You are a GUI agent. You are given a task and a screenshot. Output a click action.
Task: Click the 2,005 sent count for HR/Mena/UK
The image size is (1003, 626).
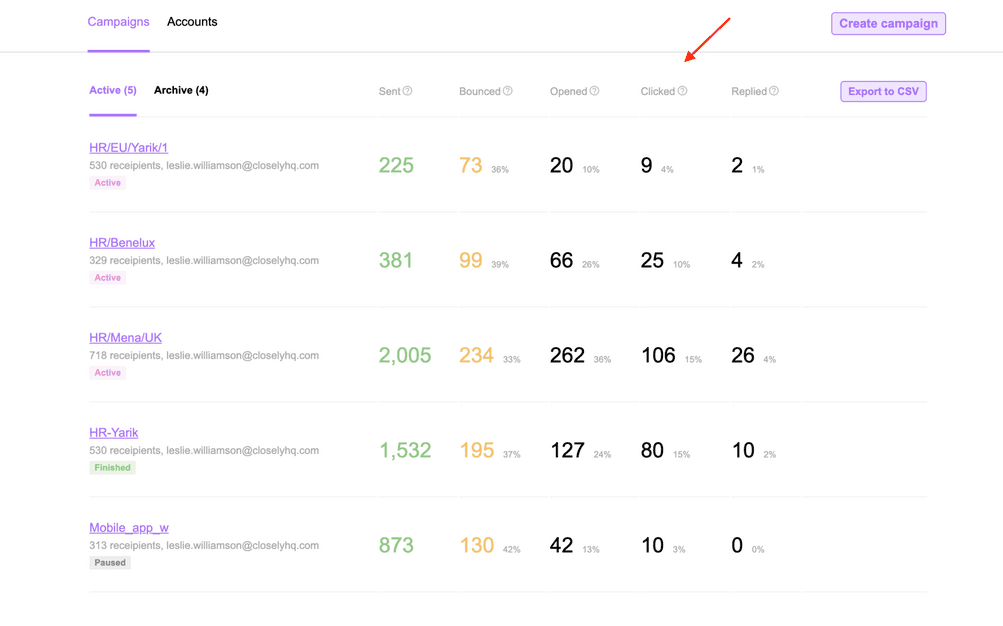click(x=405, y=355)
